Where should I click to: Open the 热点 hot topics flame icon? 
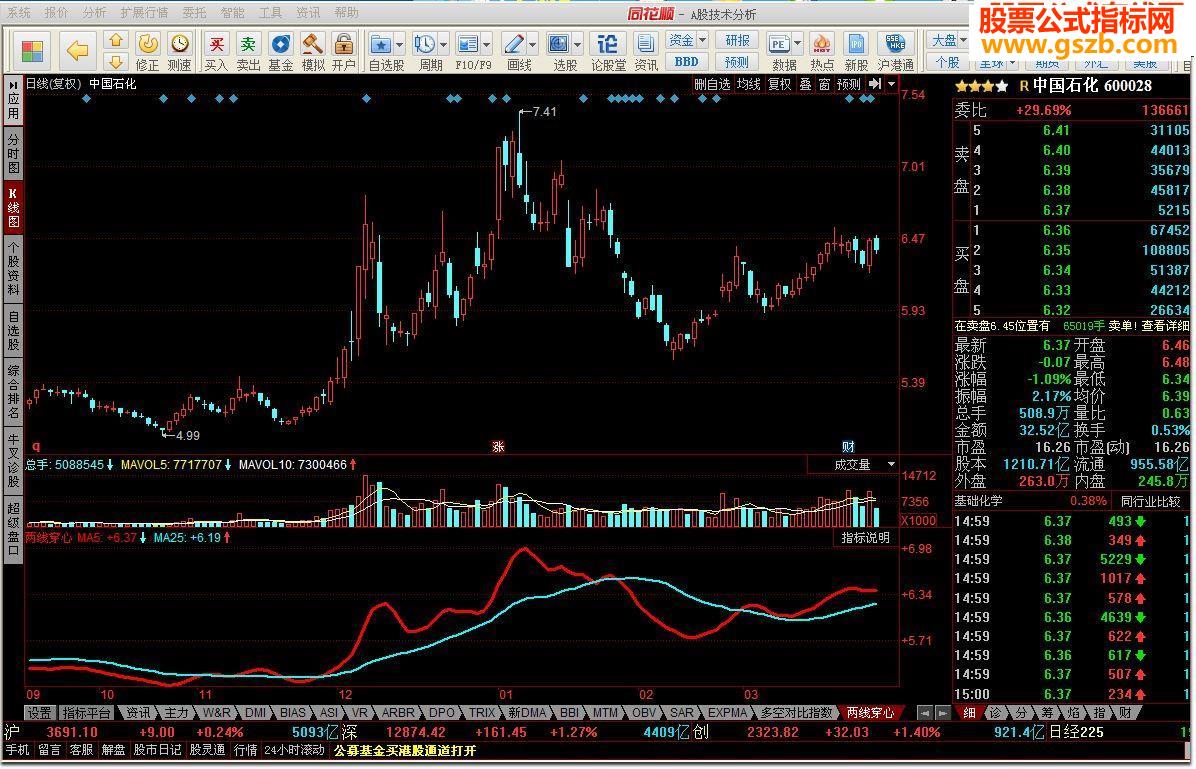click(x=821, y=44)
